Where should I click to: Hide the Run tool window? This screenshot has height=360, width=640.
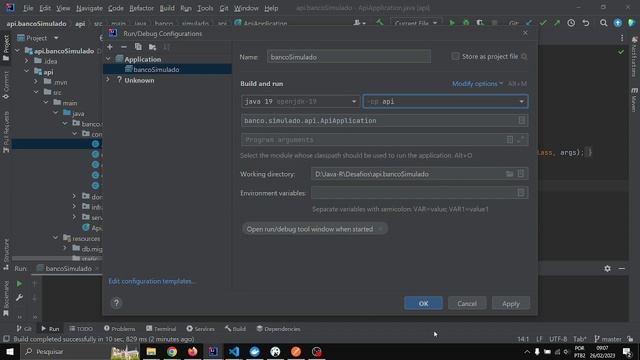click(621, 269)
